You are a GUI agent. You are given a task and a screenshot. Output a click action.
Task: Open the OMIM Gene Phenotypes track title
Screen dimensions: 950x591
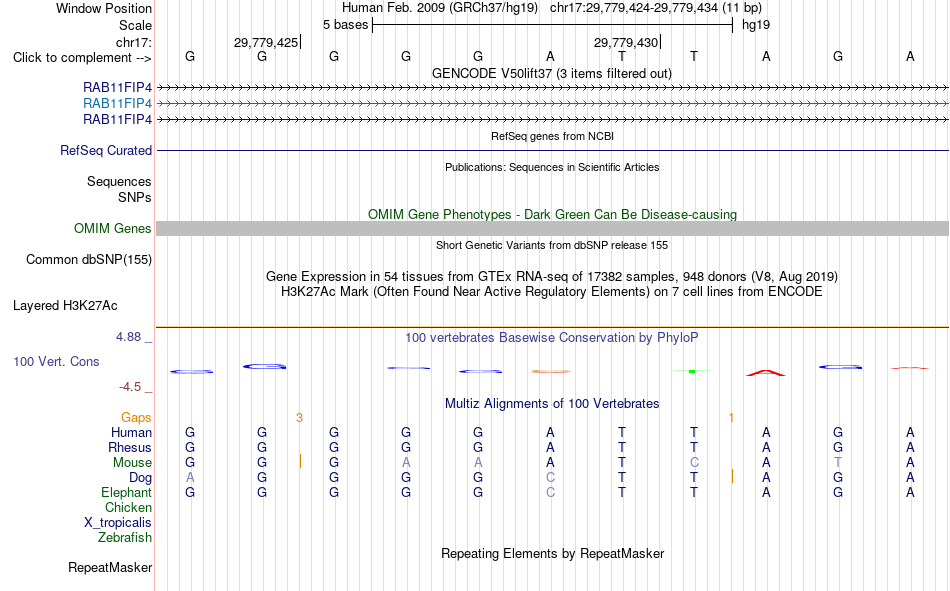(x=552, y=215)
